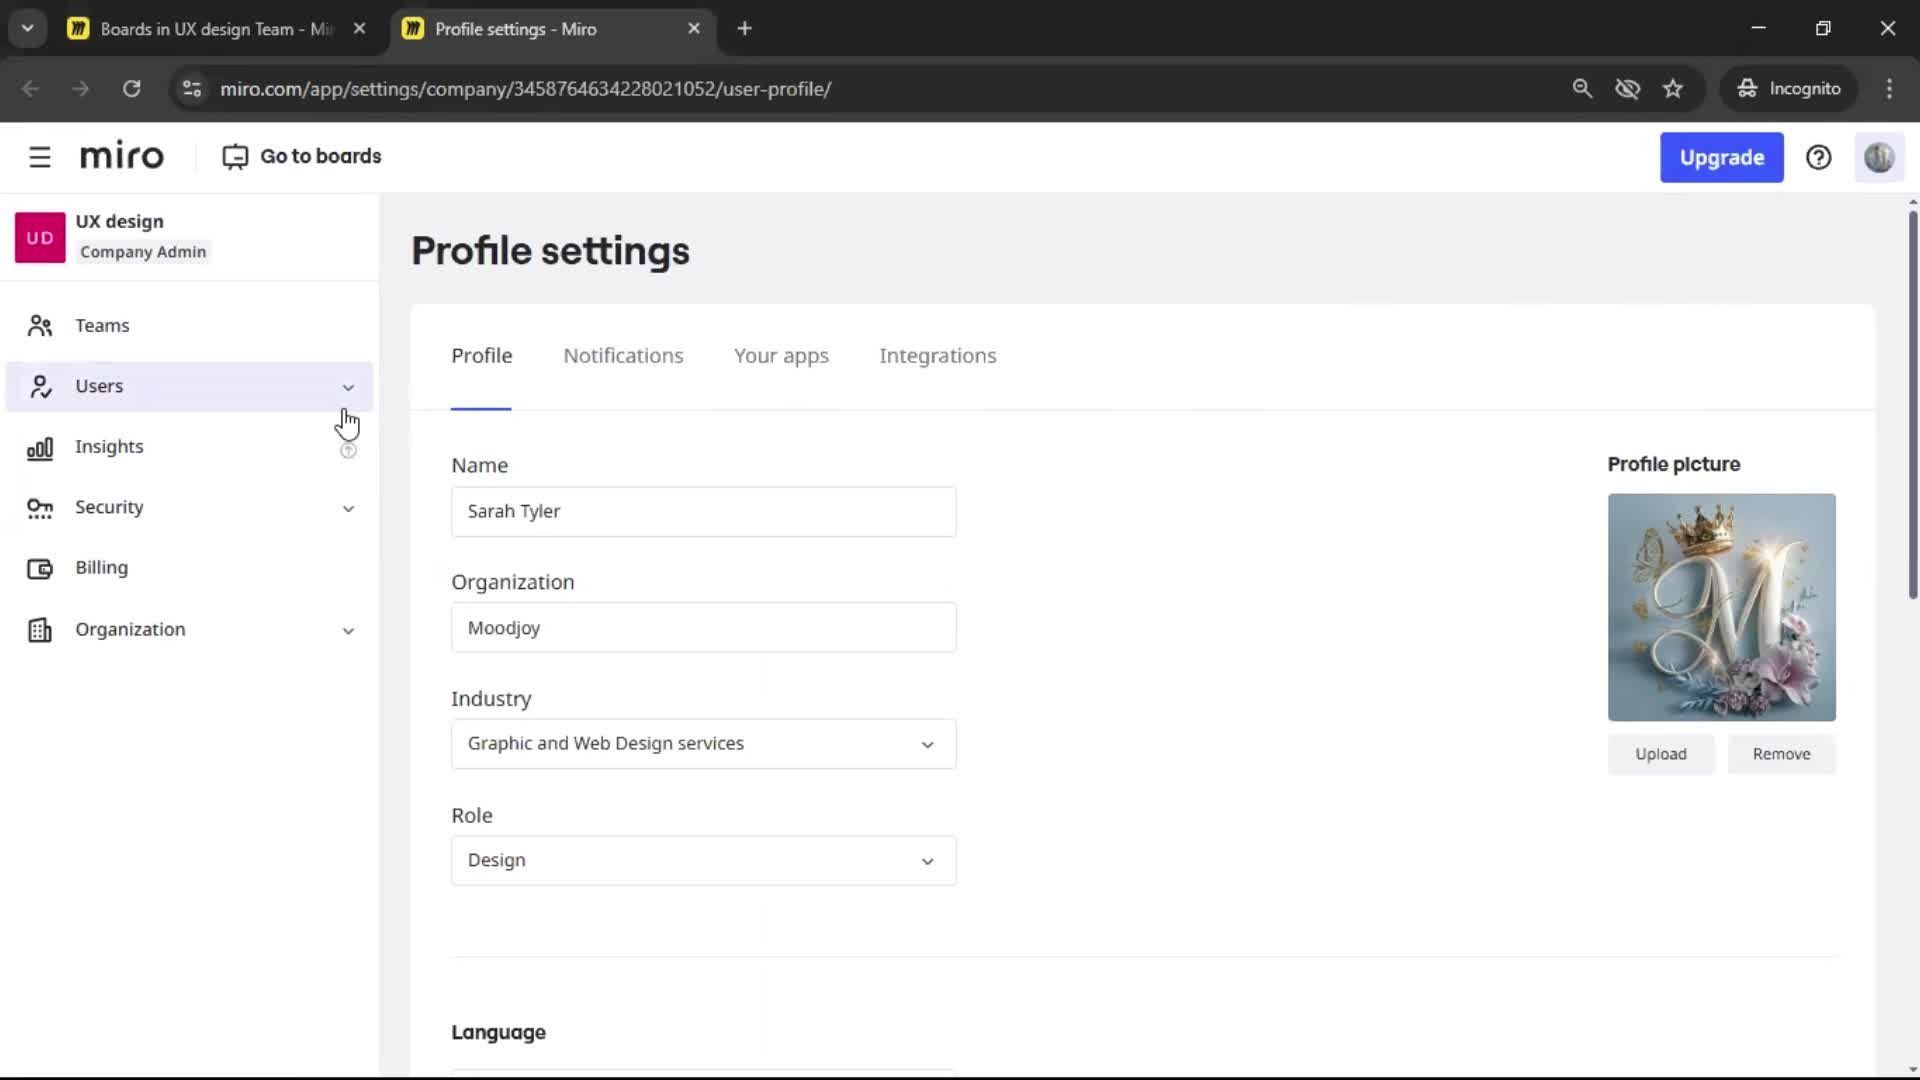1920x1080 pixels.
Task: Open Billing in the sidebar
Action: pyautogui.click(x=189, y=568)
